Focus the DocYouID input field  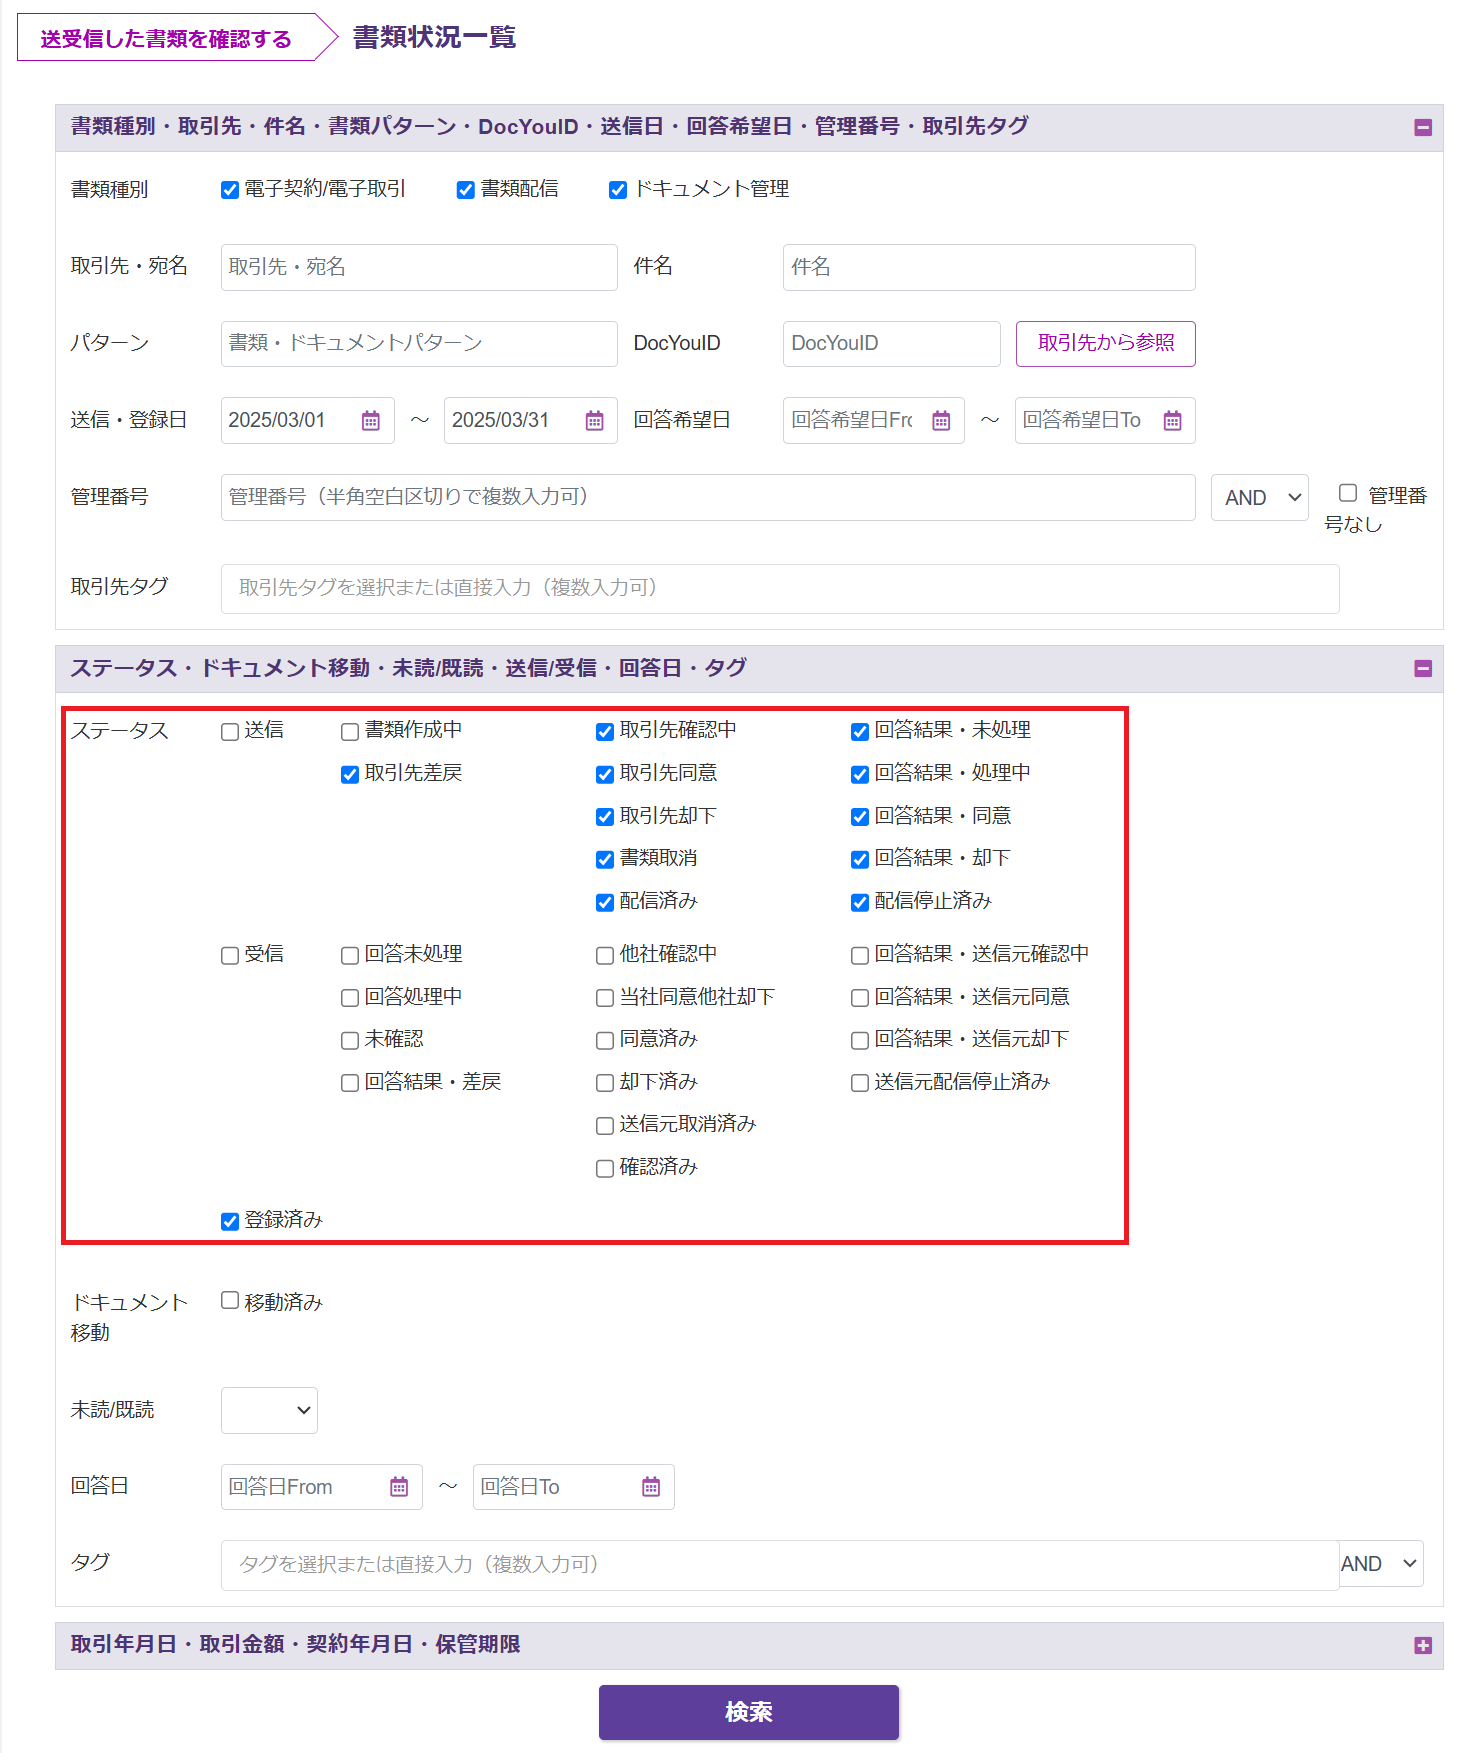(892, 344)
